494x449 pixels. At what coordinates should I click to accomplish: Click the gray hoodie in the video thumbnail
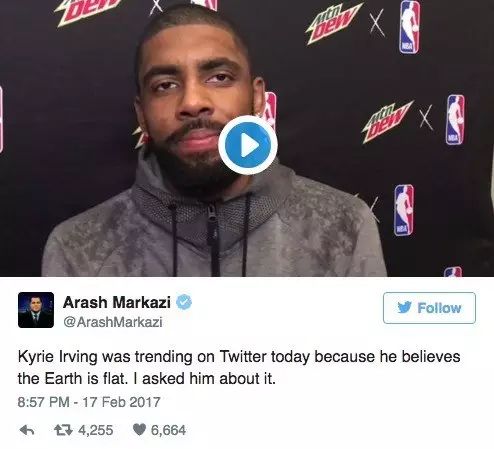click(213, 233)
